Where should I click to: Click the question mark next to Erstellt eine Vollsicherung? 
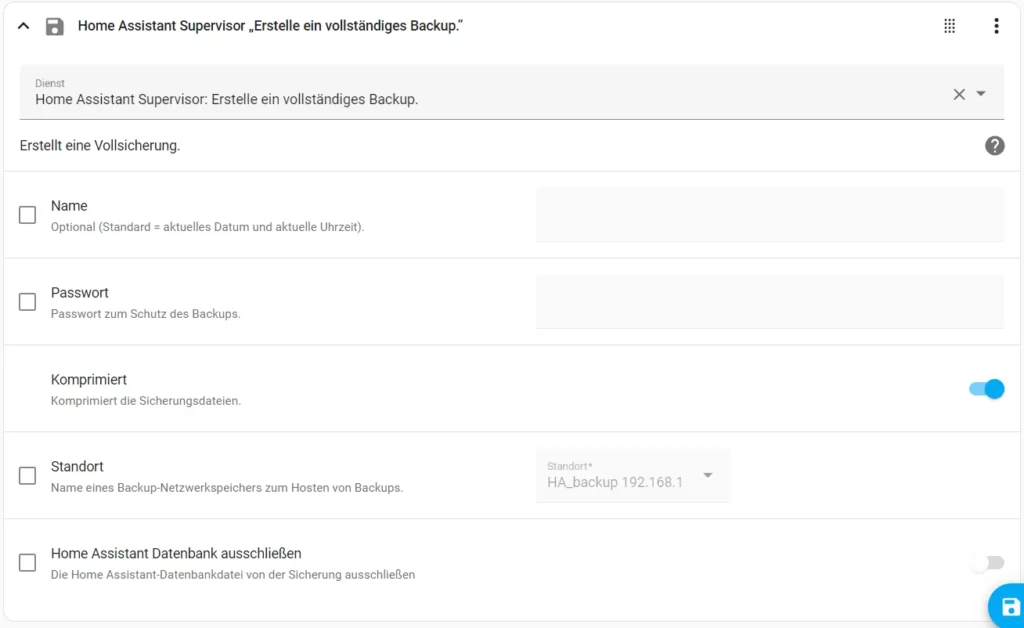pos(994,145)
